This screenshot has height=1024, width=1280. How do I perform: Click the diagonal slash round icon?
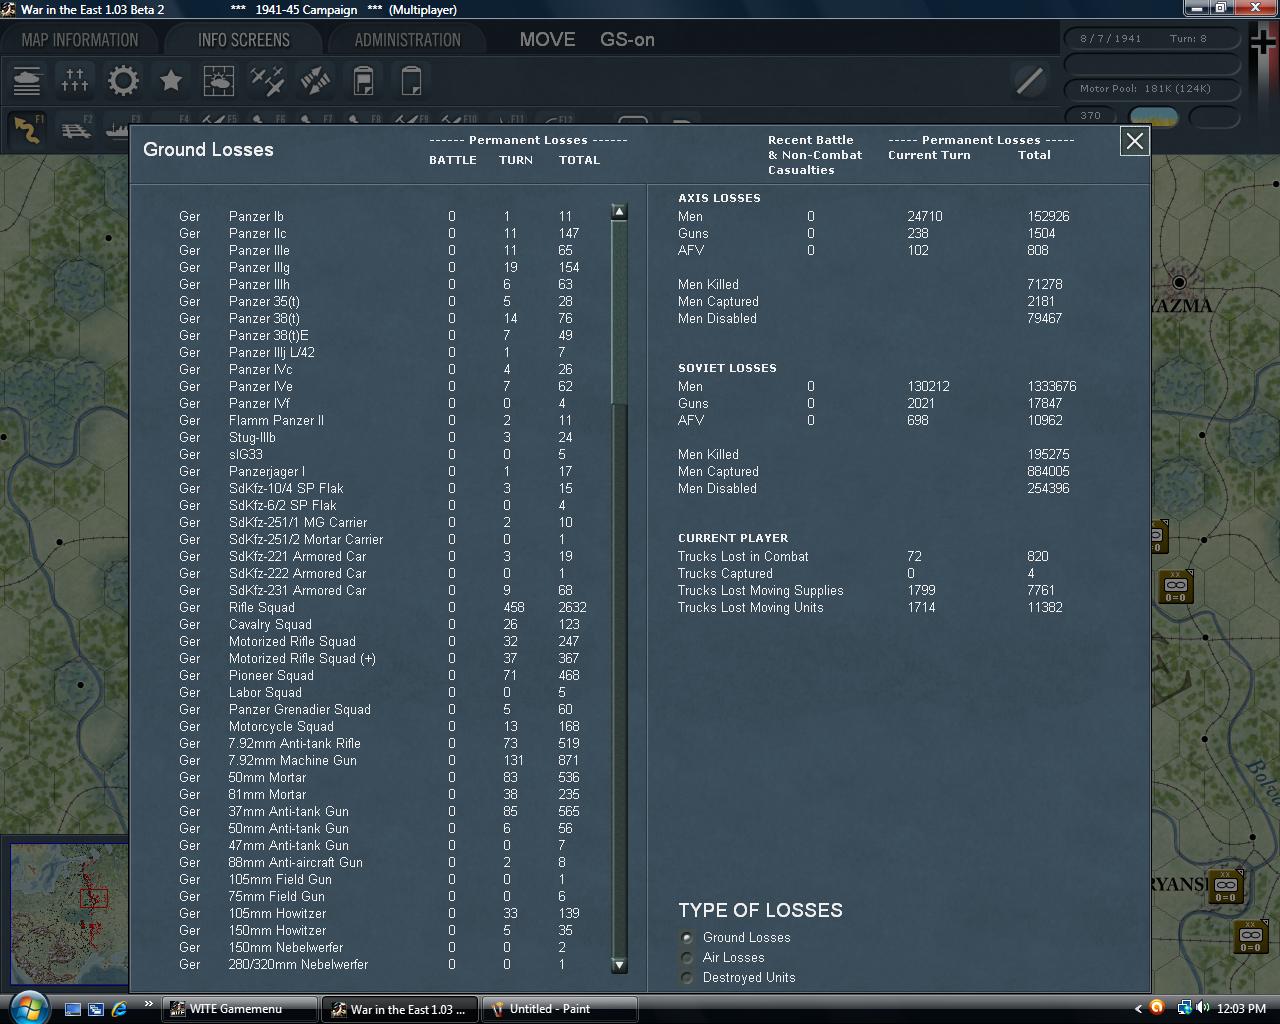1029,80
